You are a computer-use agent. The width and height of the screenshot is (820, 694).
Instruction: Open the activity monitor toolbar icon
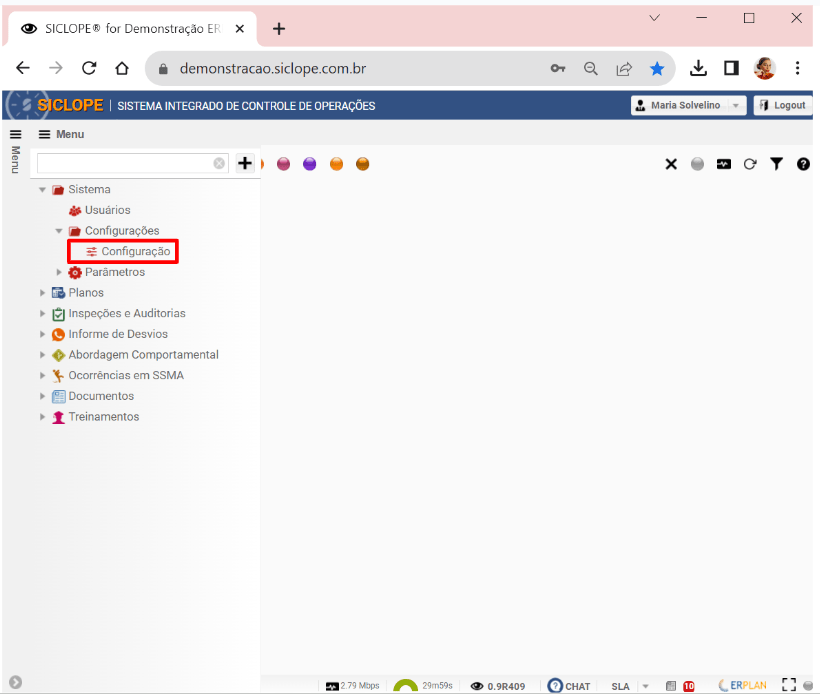click(724, 164)
